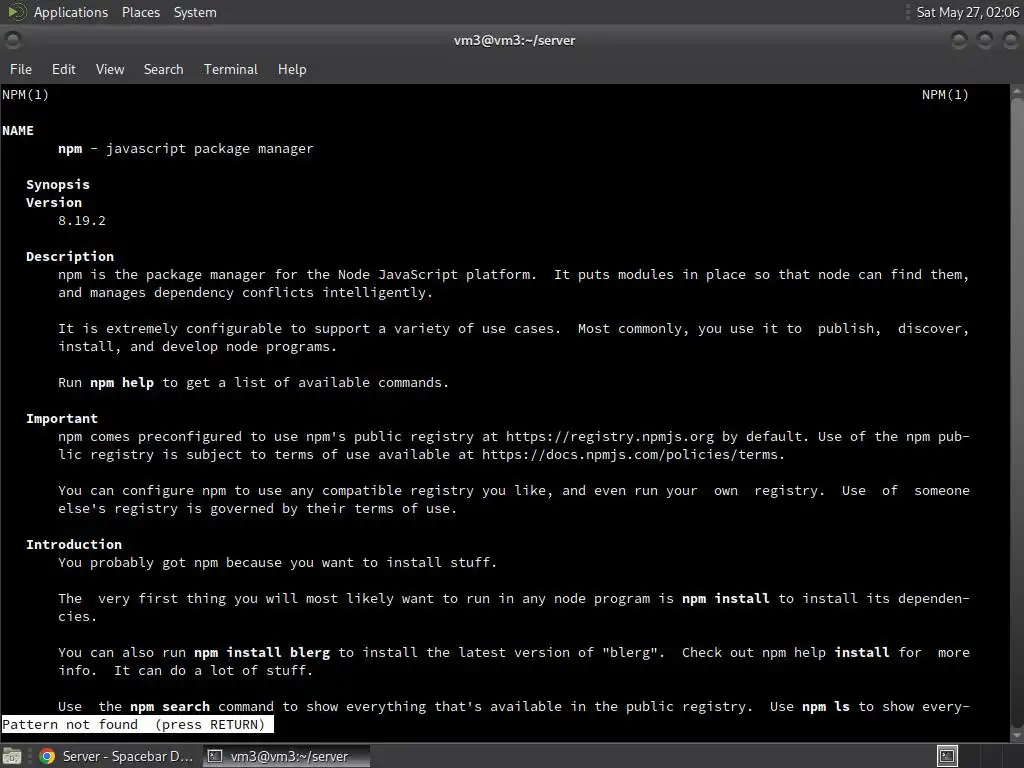Click the https://registry.npmjs.org URL text
The height and width of the screenshot is (768, 1024).
tap(610, 436)
